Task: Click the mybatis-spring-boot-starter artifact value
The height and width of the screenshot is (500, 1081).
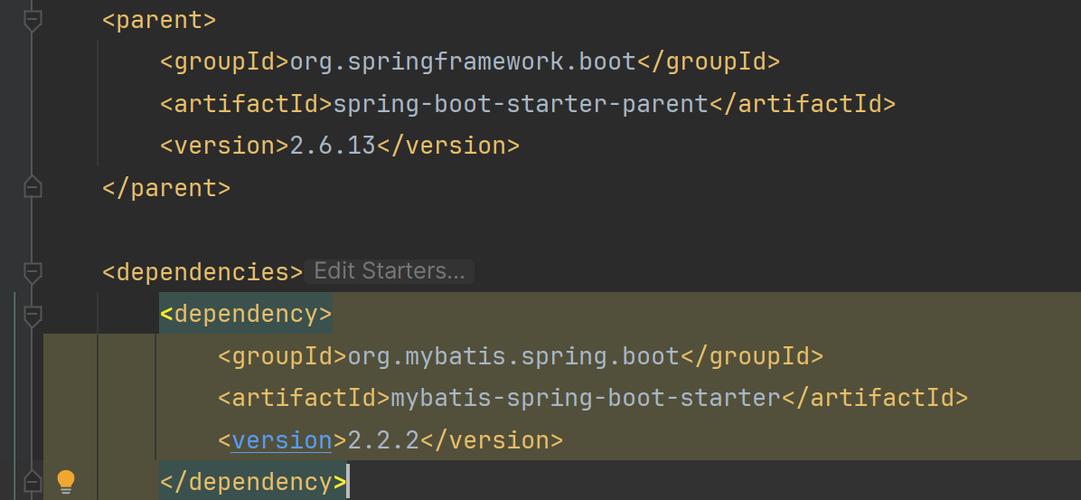Action: (585, 398)
